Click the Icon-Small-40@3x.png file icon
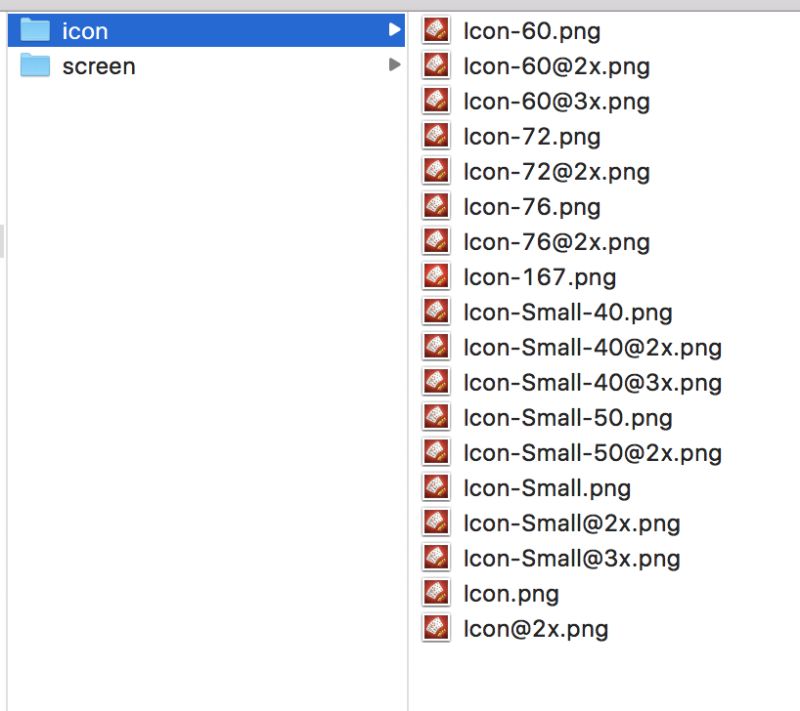Screen dimensions: 800x711 tap(435, 382)
